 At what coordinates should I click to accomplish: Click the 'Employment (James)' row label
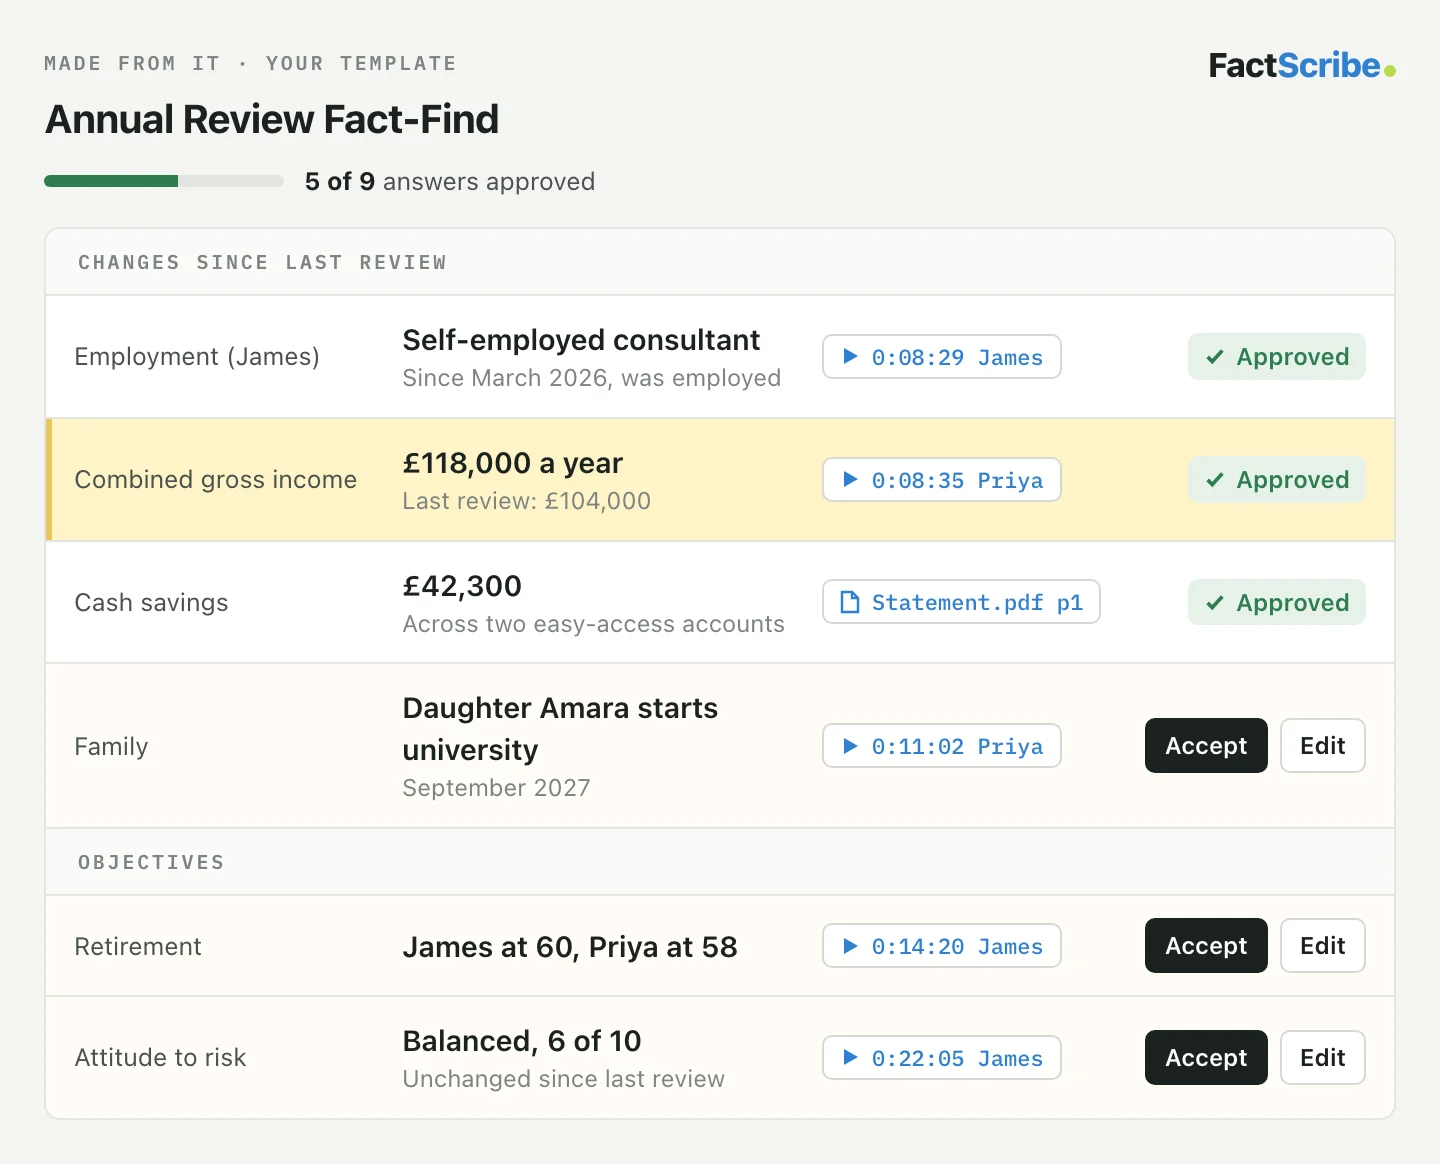[x=197, y=357]
